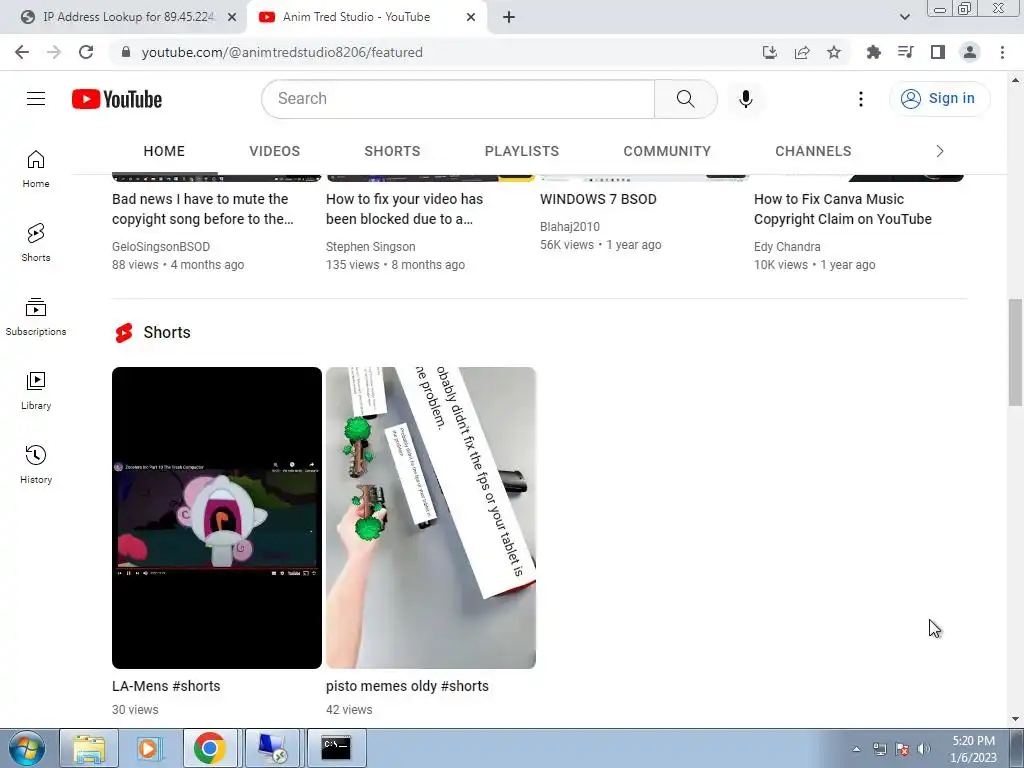Open LA-Mens #shorts thumbnail
Viewport: 1024px width, 768px height.
(x=217, y=518)
